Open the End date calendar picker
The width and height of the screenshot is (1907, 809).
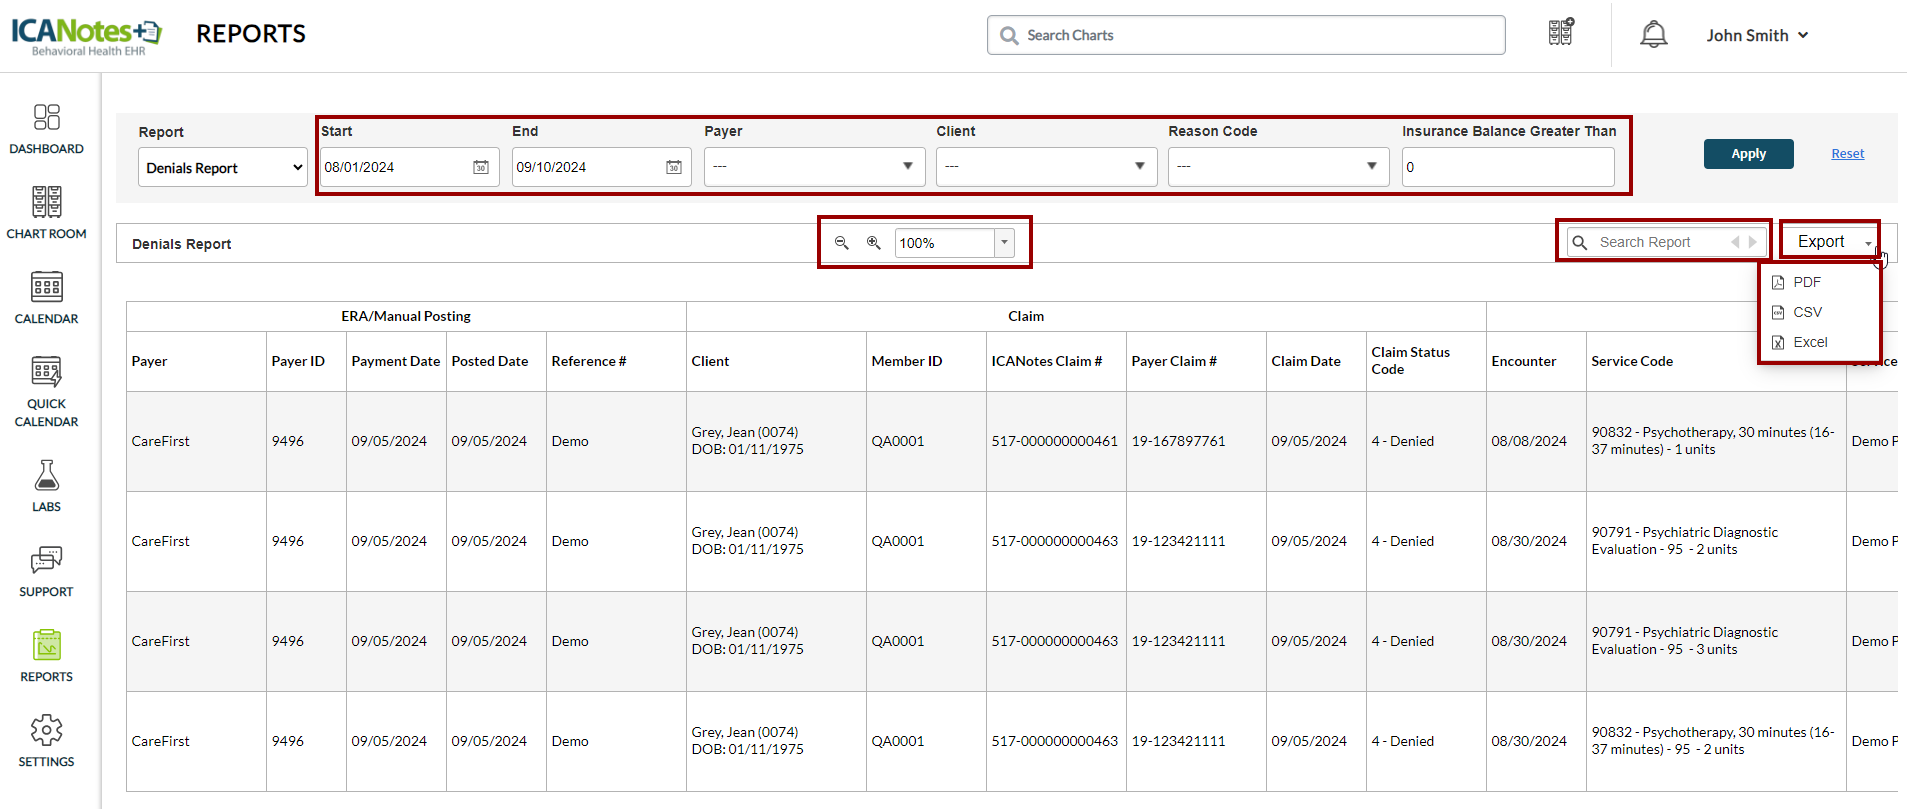[673, 167]
